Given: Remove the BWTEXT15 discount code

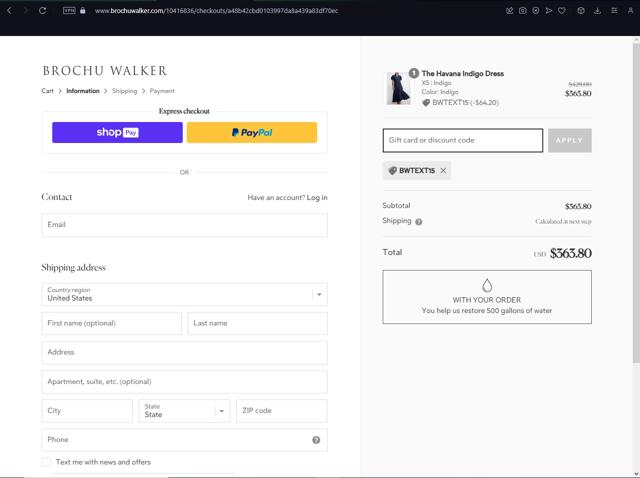Looking at the screenshot, I should click(x=443, y=171).
